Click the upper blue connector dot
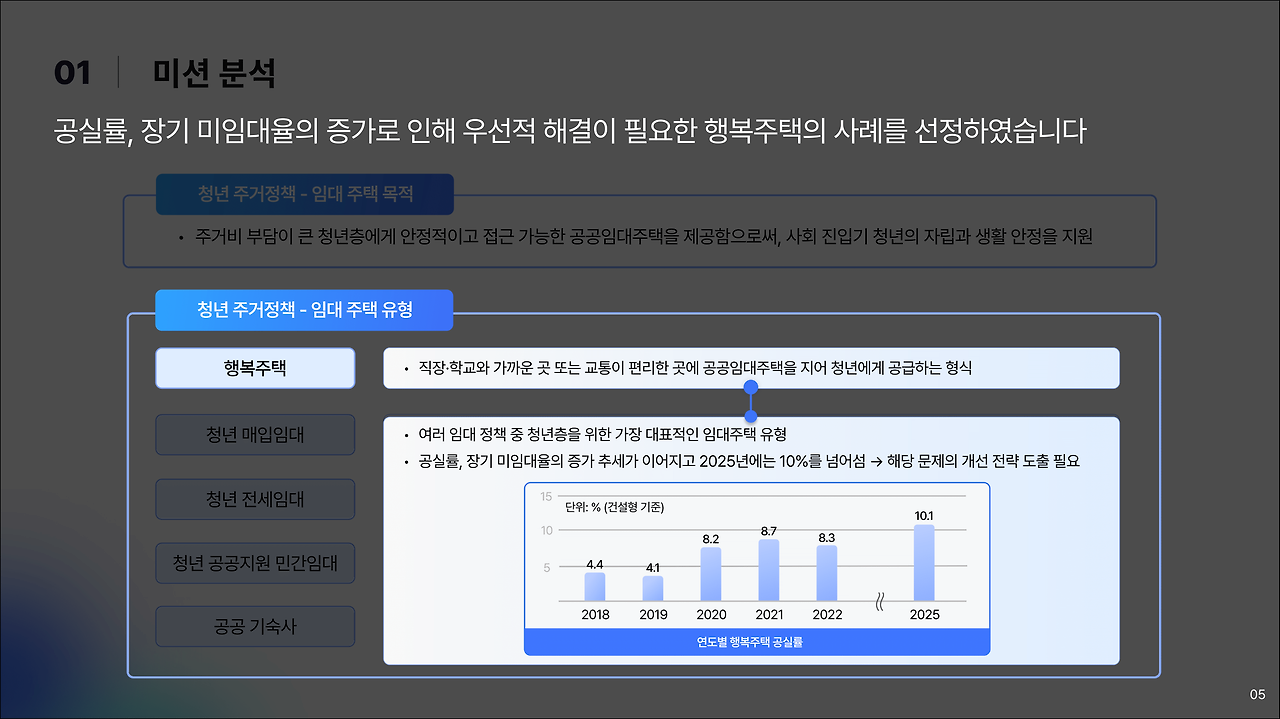Image resolution: width=1280 pixels, height=719 pixels. coord(750,385)
